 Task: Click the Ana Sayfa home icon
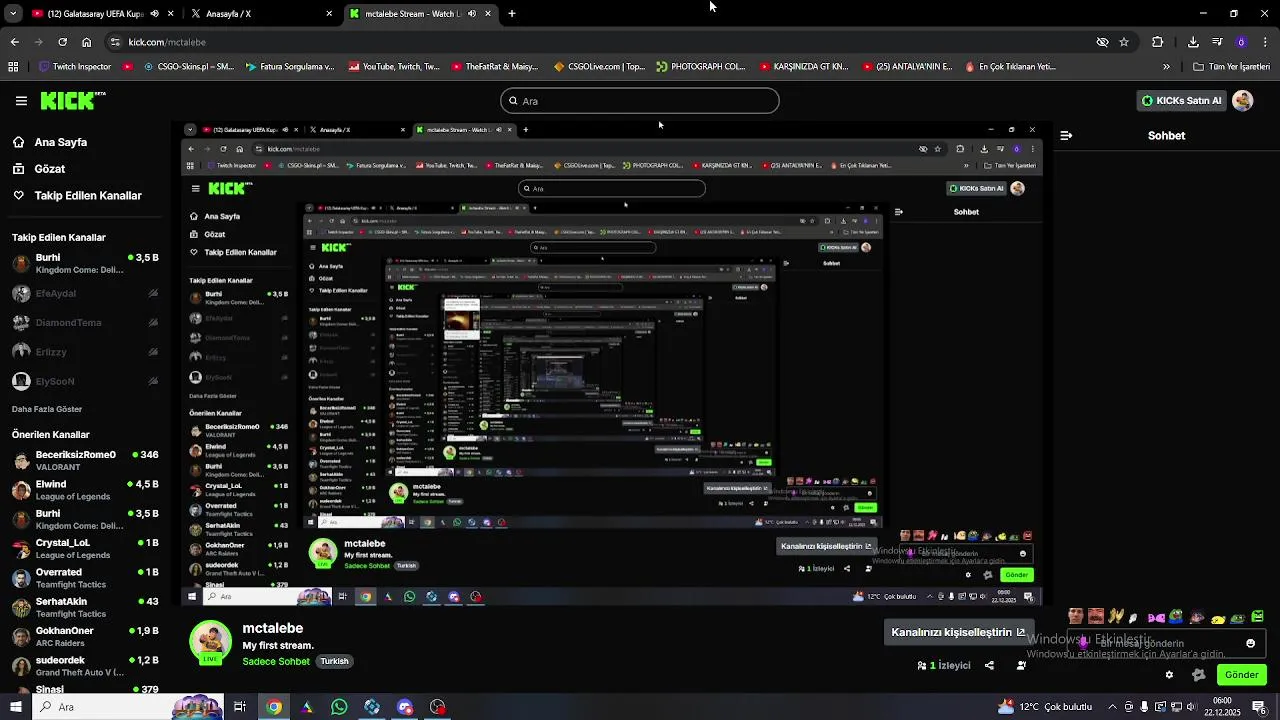coord(19,142)
